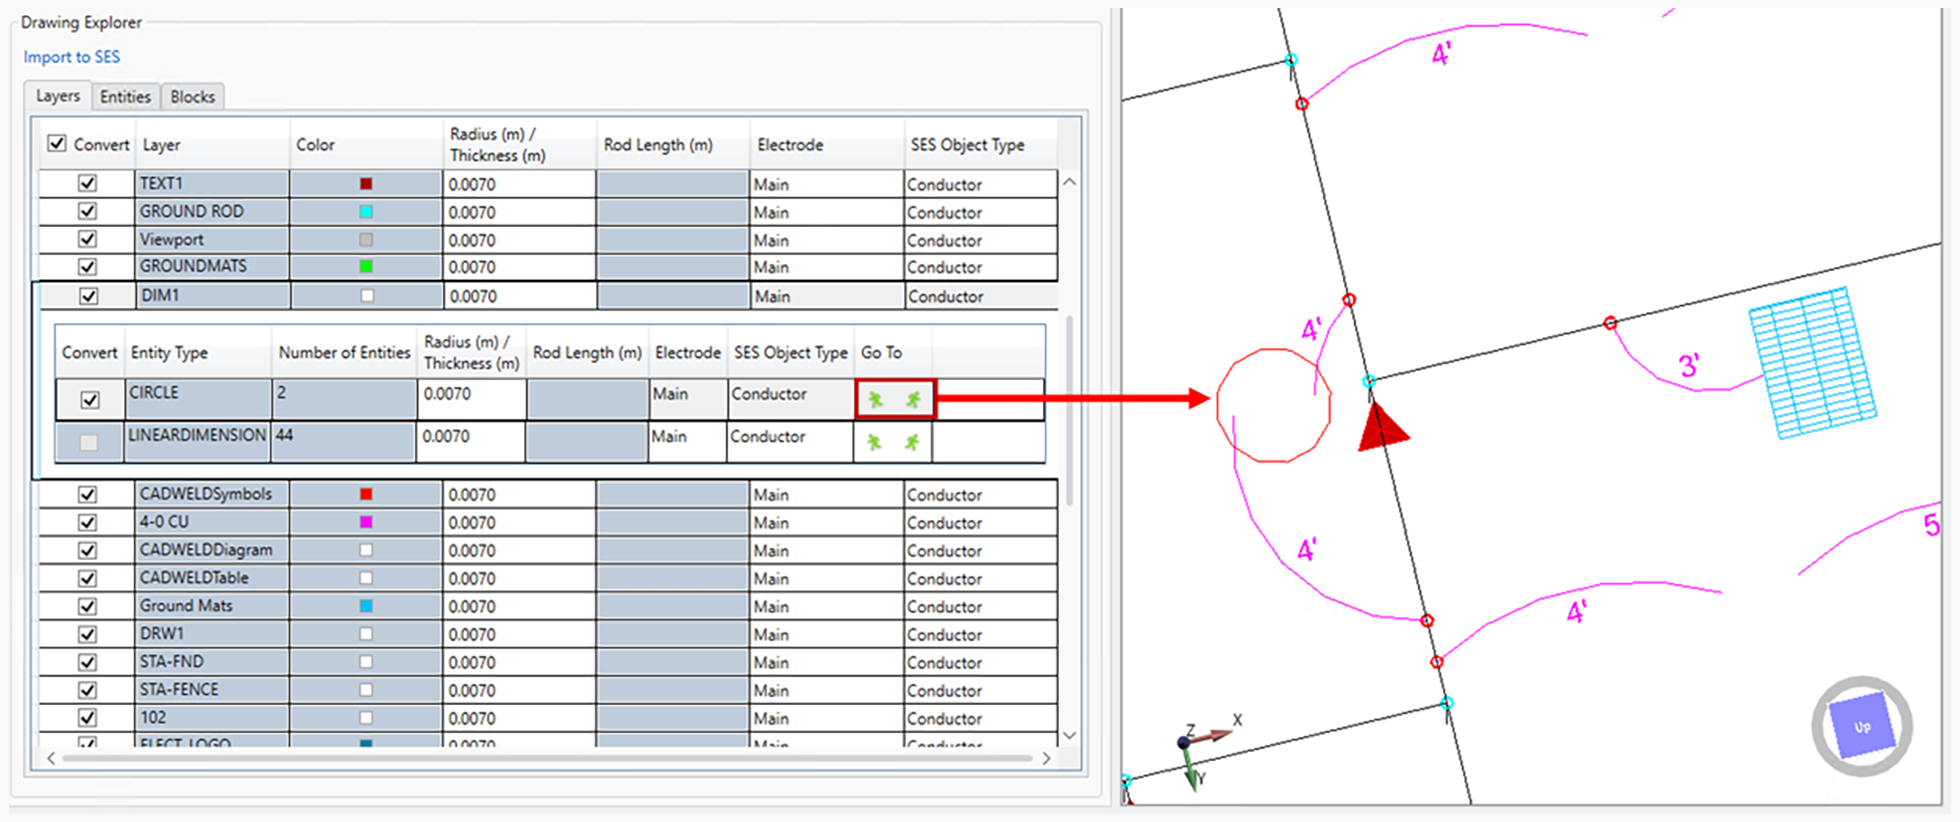Uncheck Convert for GROUND ROD layer

tap(88, 212)
